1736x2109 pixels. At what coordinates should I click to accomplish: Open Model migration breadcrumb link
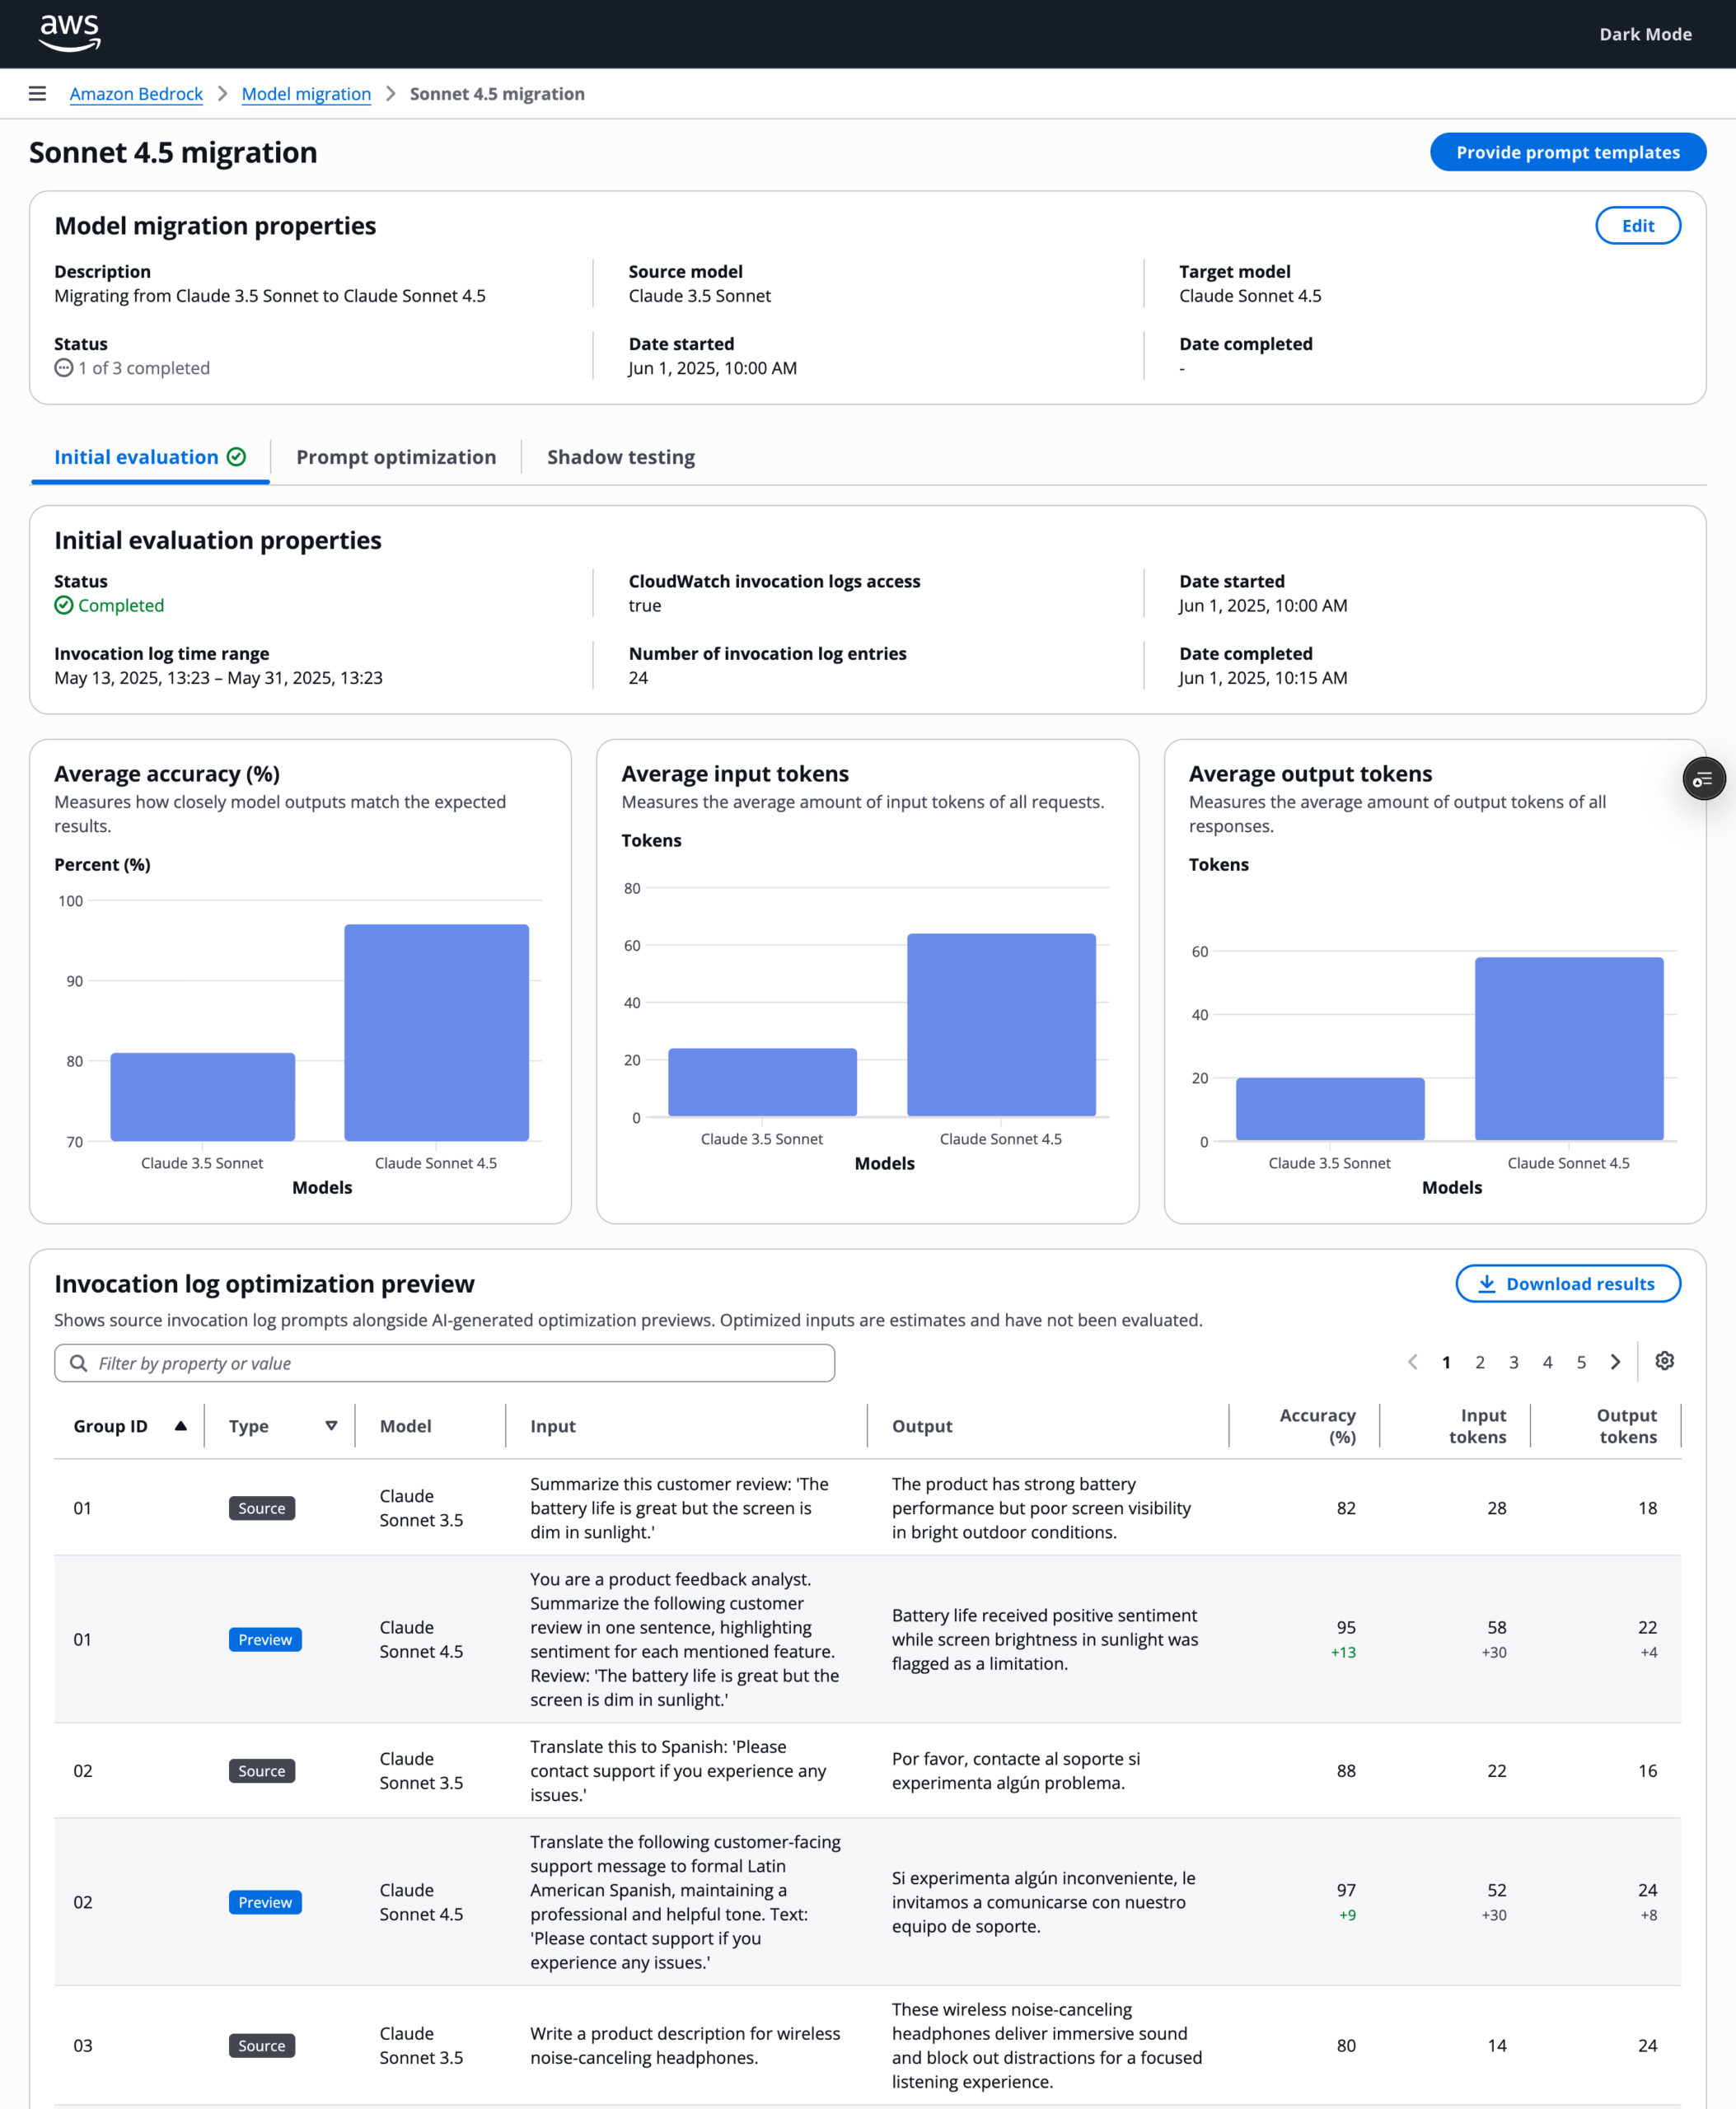pos(306,94)
